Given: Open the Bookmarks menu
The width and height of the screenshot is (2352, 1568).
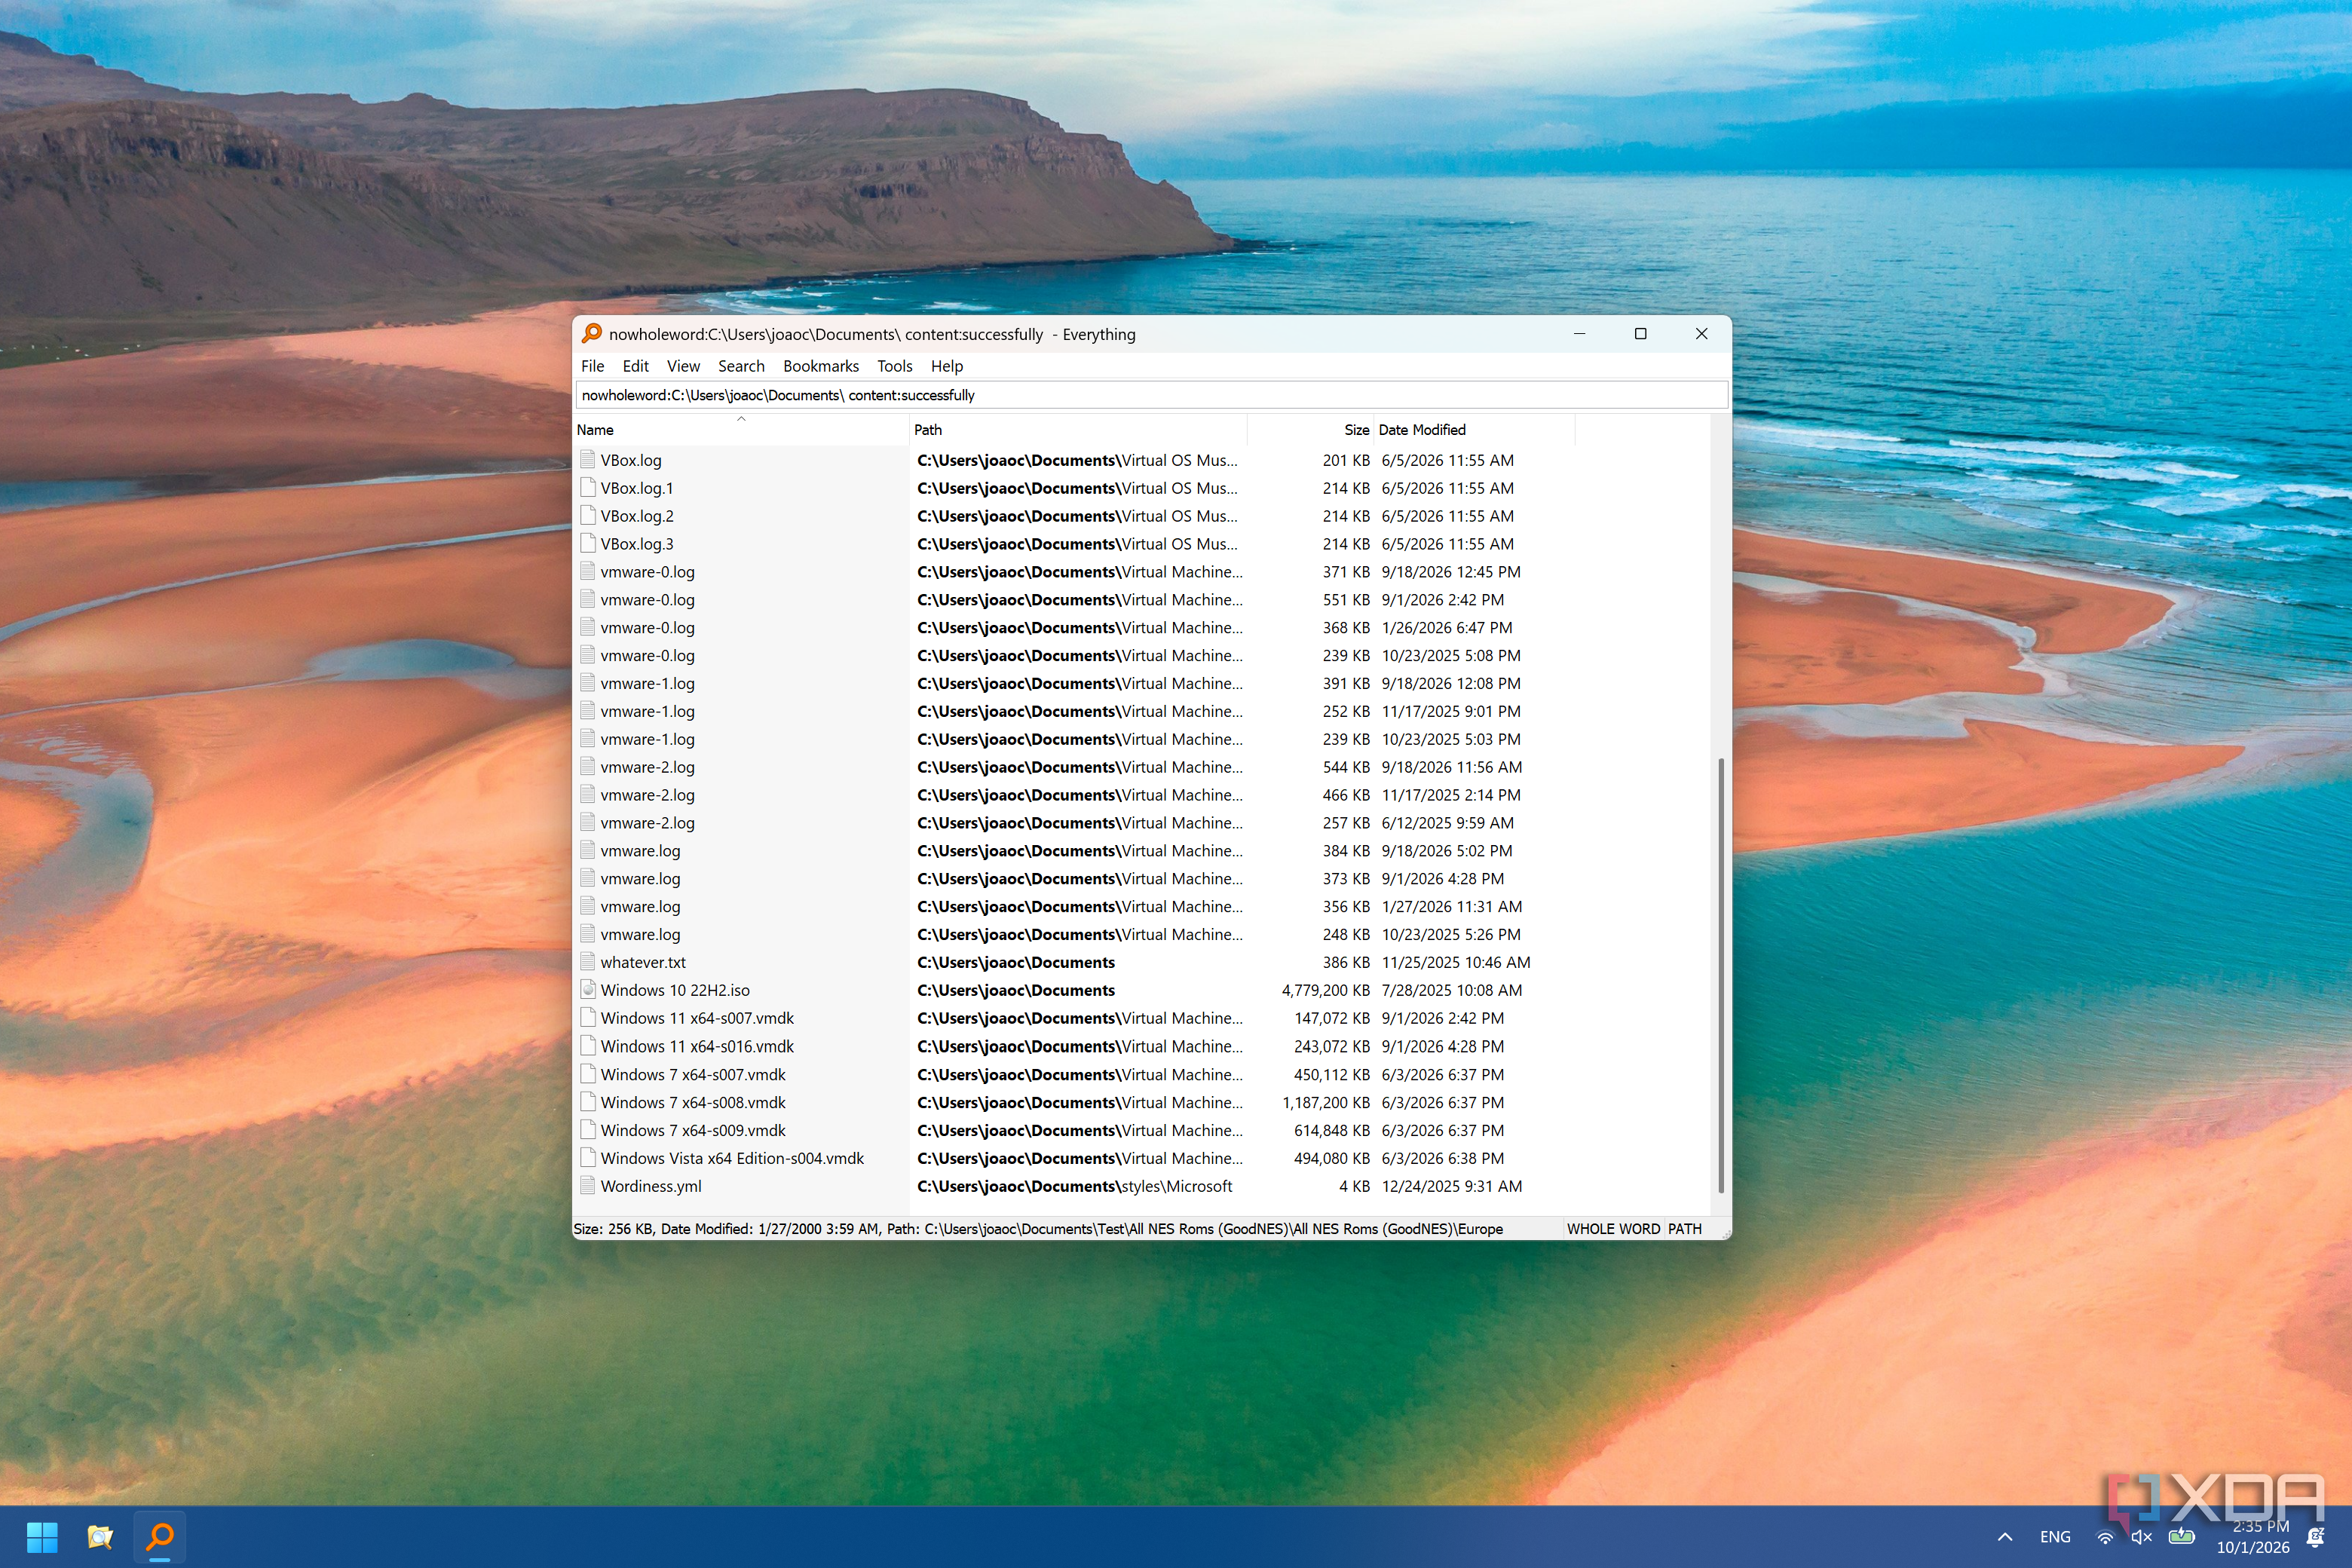Looking at the screenshot, I should 821,366.
